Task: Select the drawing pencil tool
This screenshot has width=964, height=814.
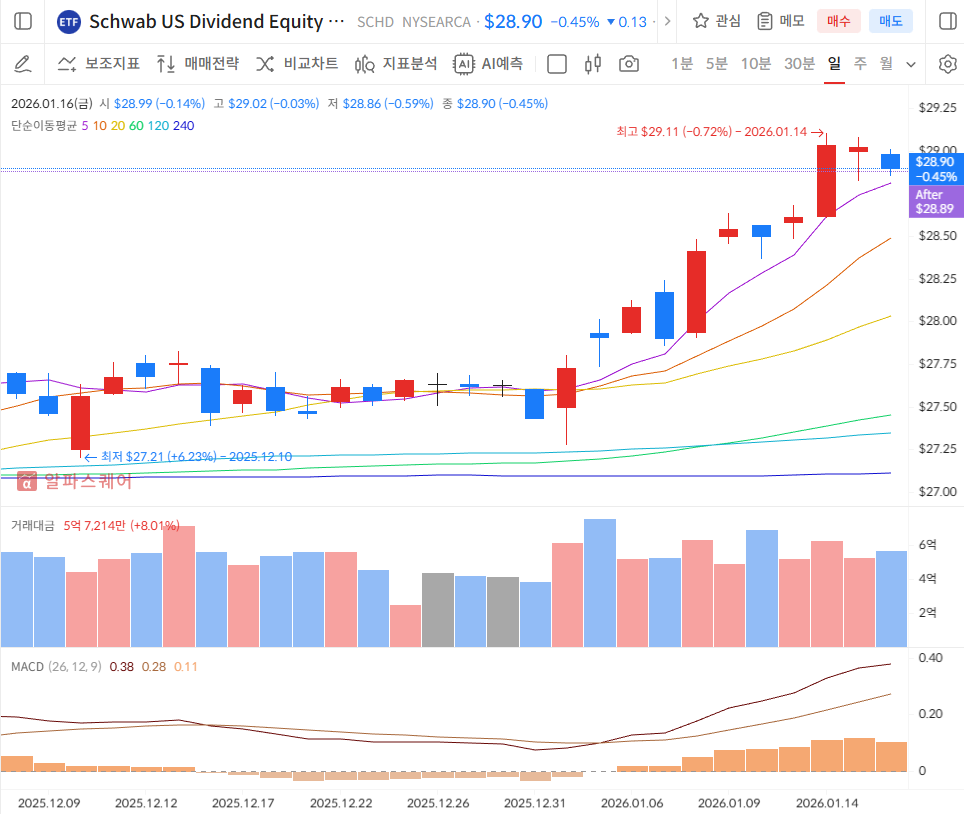Action: pos(23,64)
